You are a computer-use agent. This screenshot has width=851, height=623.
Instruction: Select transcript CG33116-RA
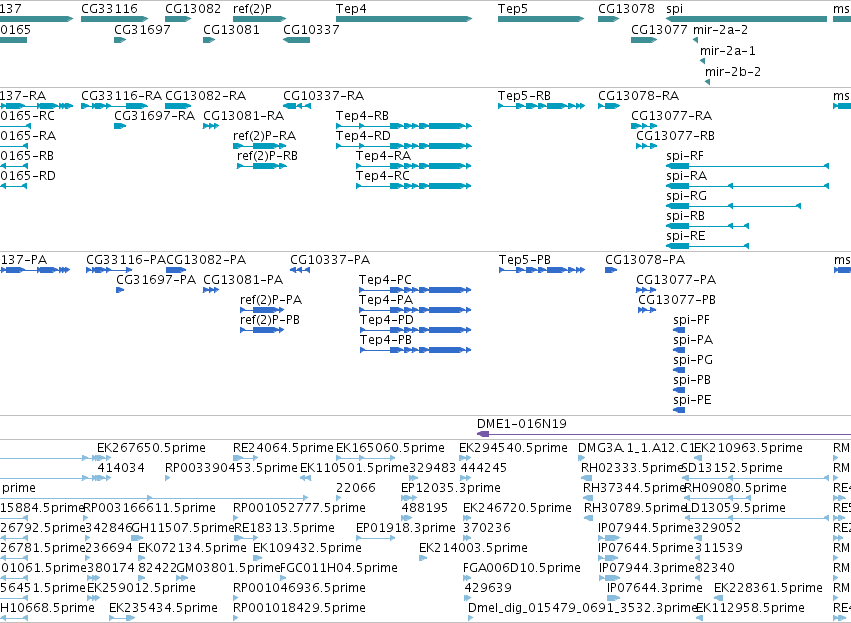click(x=115, y=106)
